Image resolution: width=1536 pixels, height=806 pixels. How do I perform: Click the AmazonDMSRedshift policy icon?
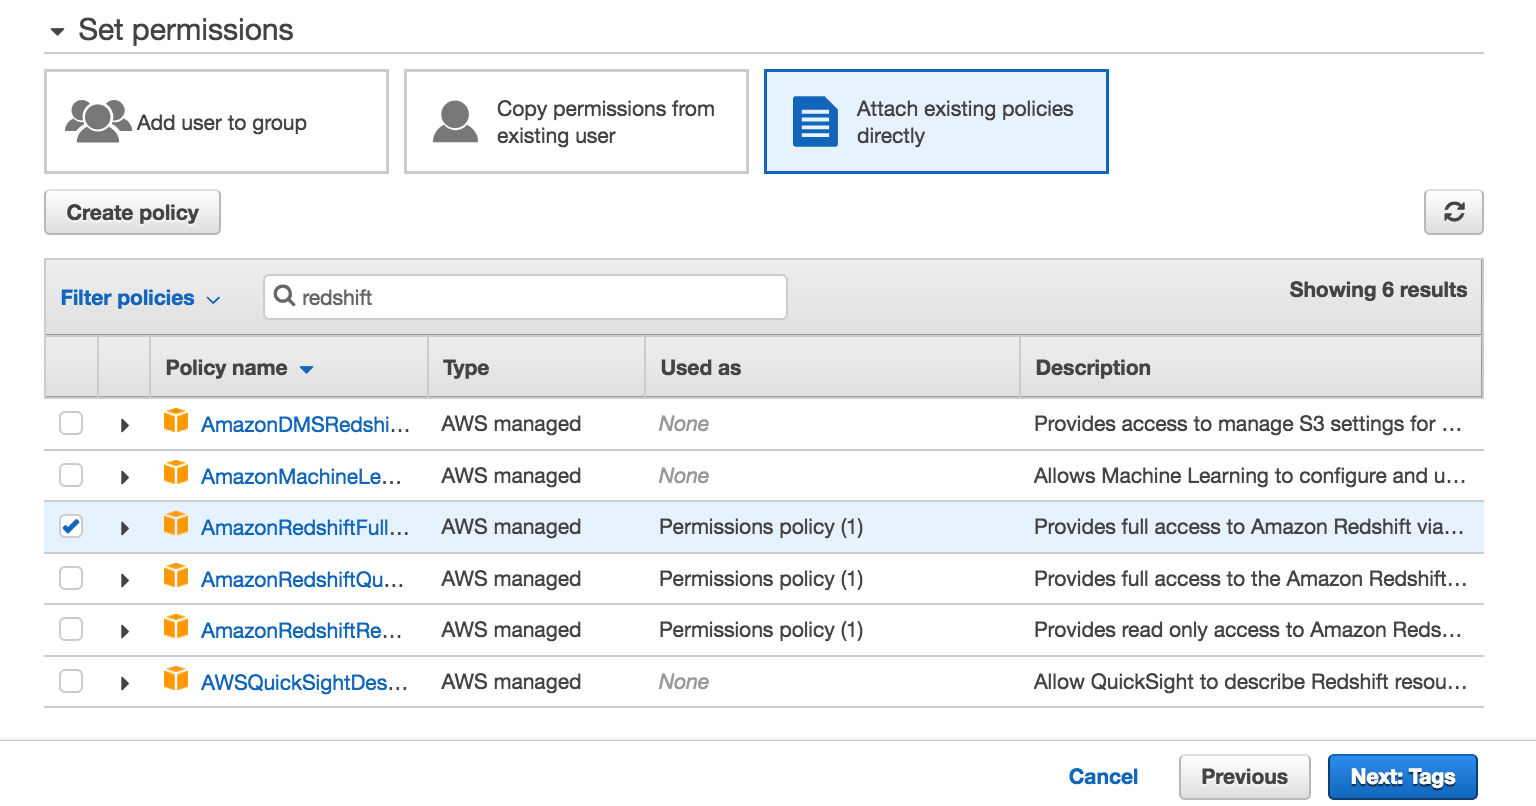(176, 423)
